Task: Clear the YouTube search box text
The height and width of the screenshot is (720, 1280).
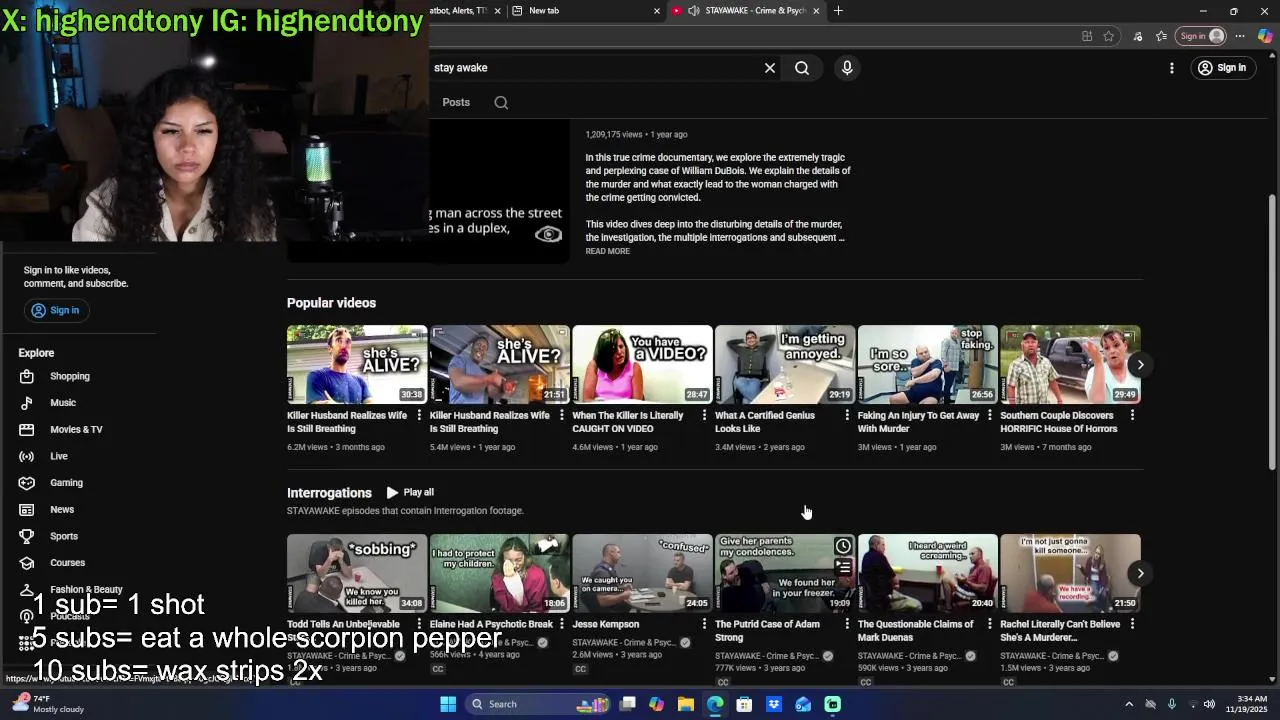Action: 770,68
